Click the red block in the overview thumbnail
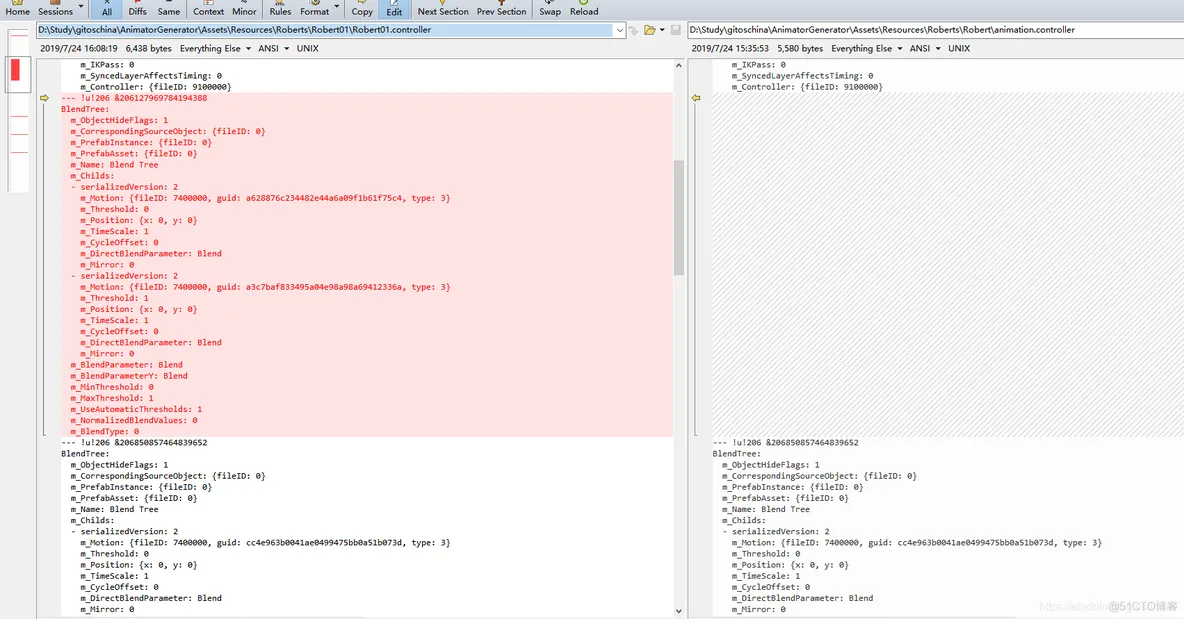The width and height of the screenshot is (1184, 619). coord(15,69)
